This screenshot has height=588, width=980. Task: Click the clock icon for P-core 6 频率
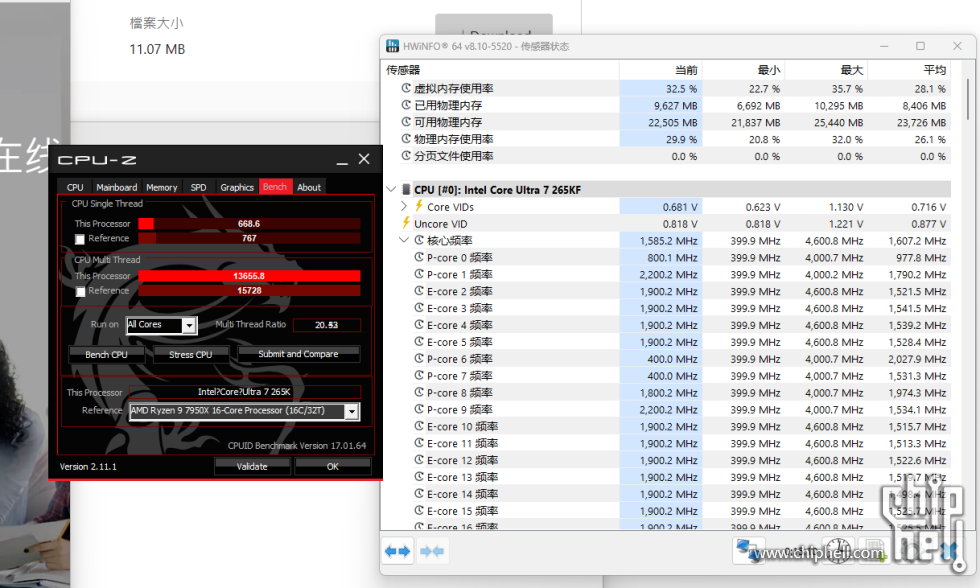pos(419,358)
